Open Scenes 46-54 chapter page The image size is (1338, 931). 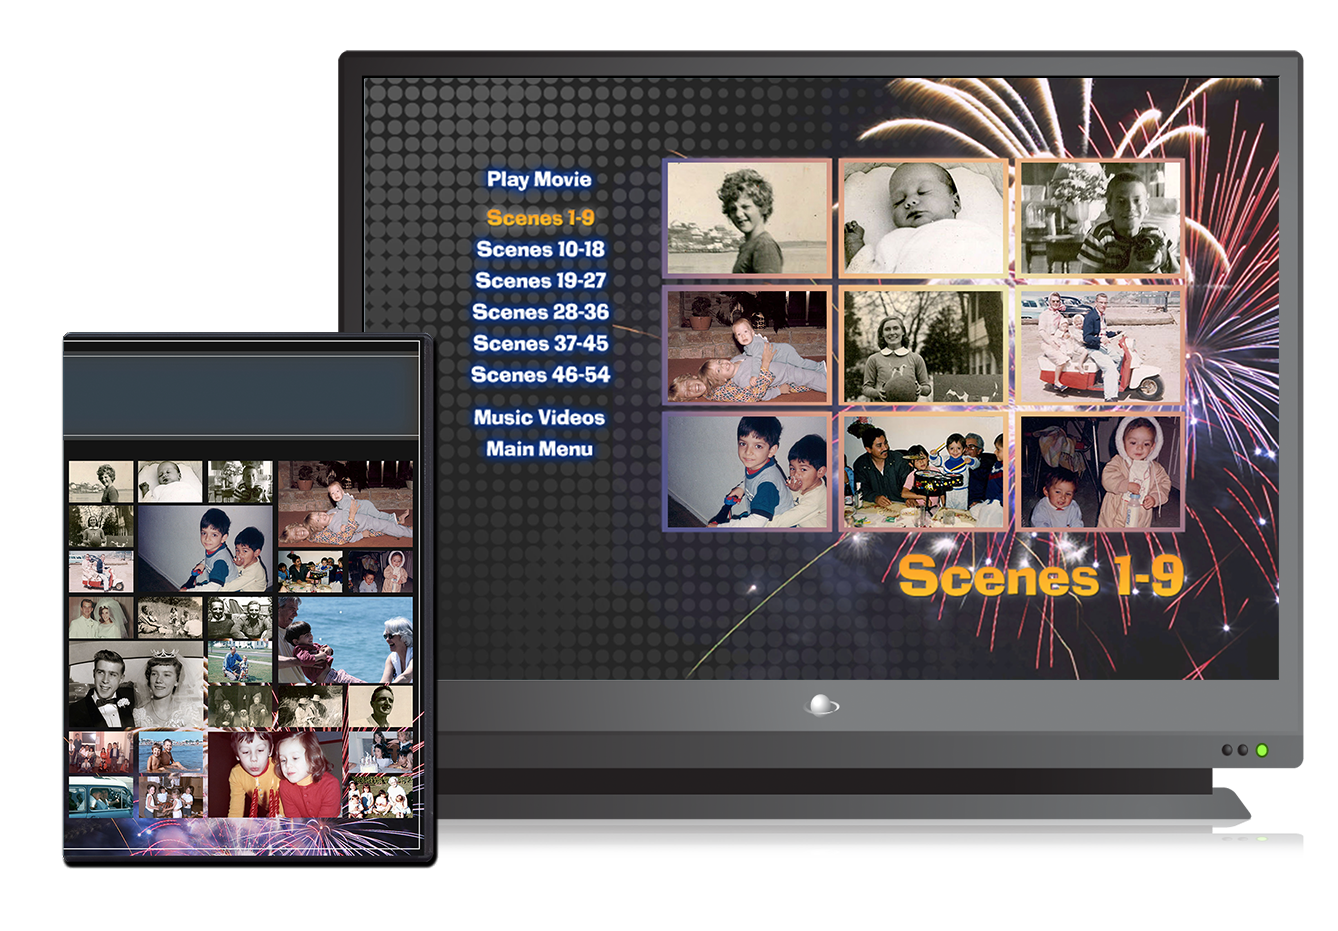tap(540, 375)
